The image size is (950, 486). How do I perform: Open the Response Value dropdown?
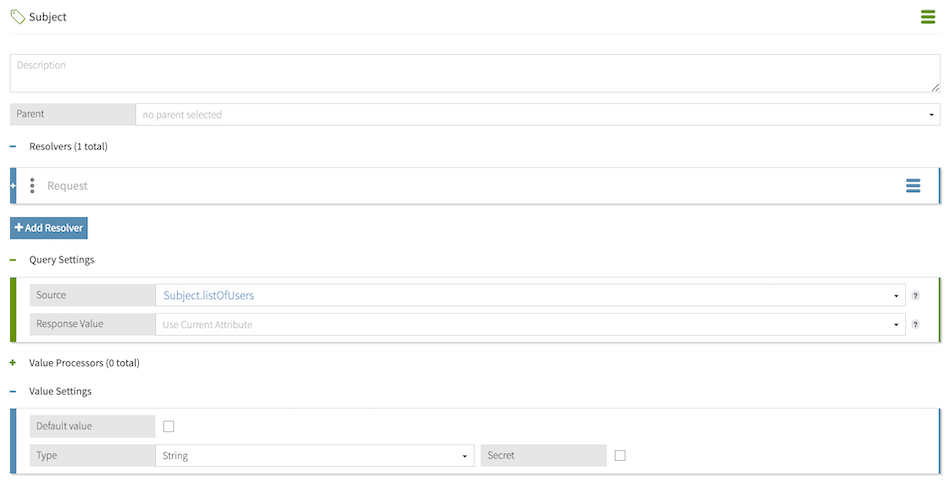pyautogui.click(x=530, y=325)
